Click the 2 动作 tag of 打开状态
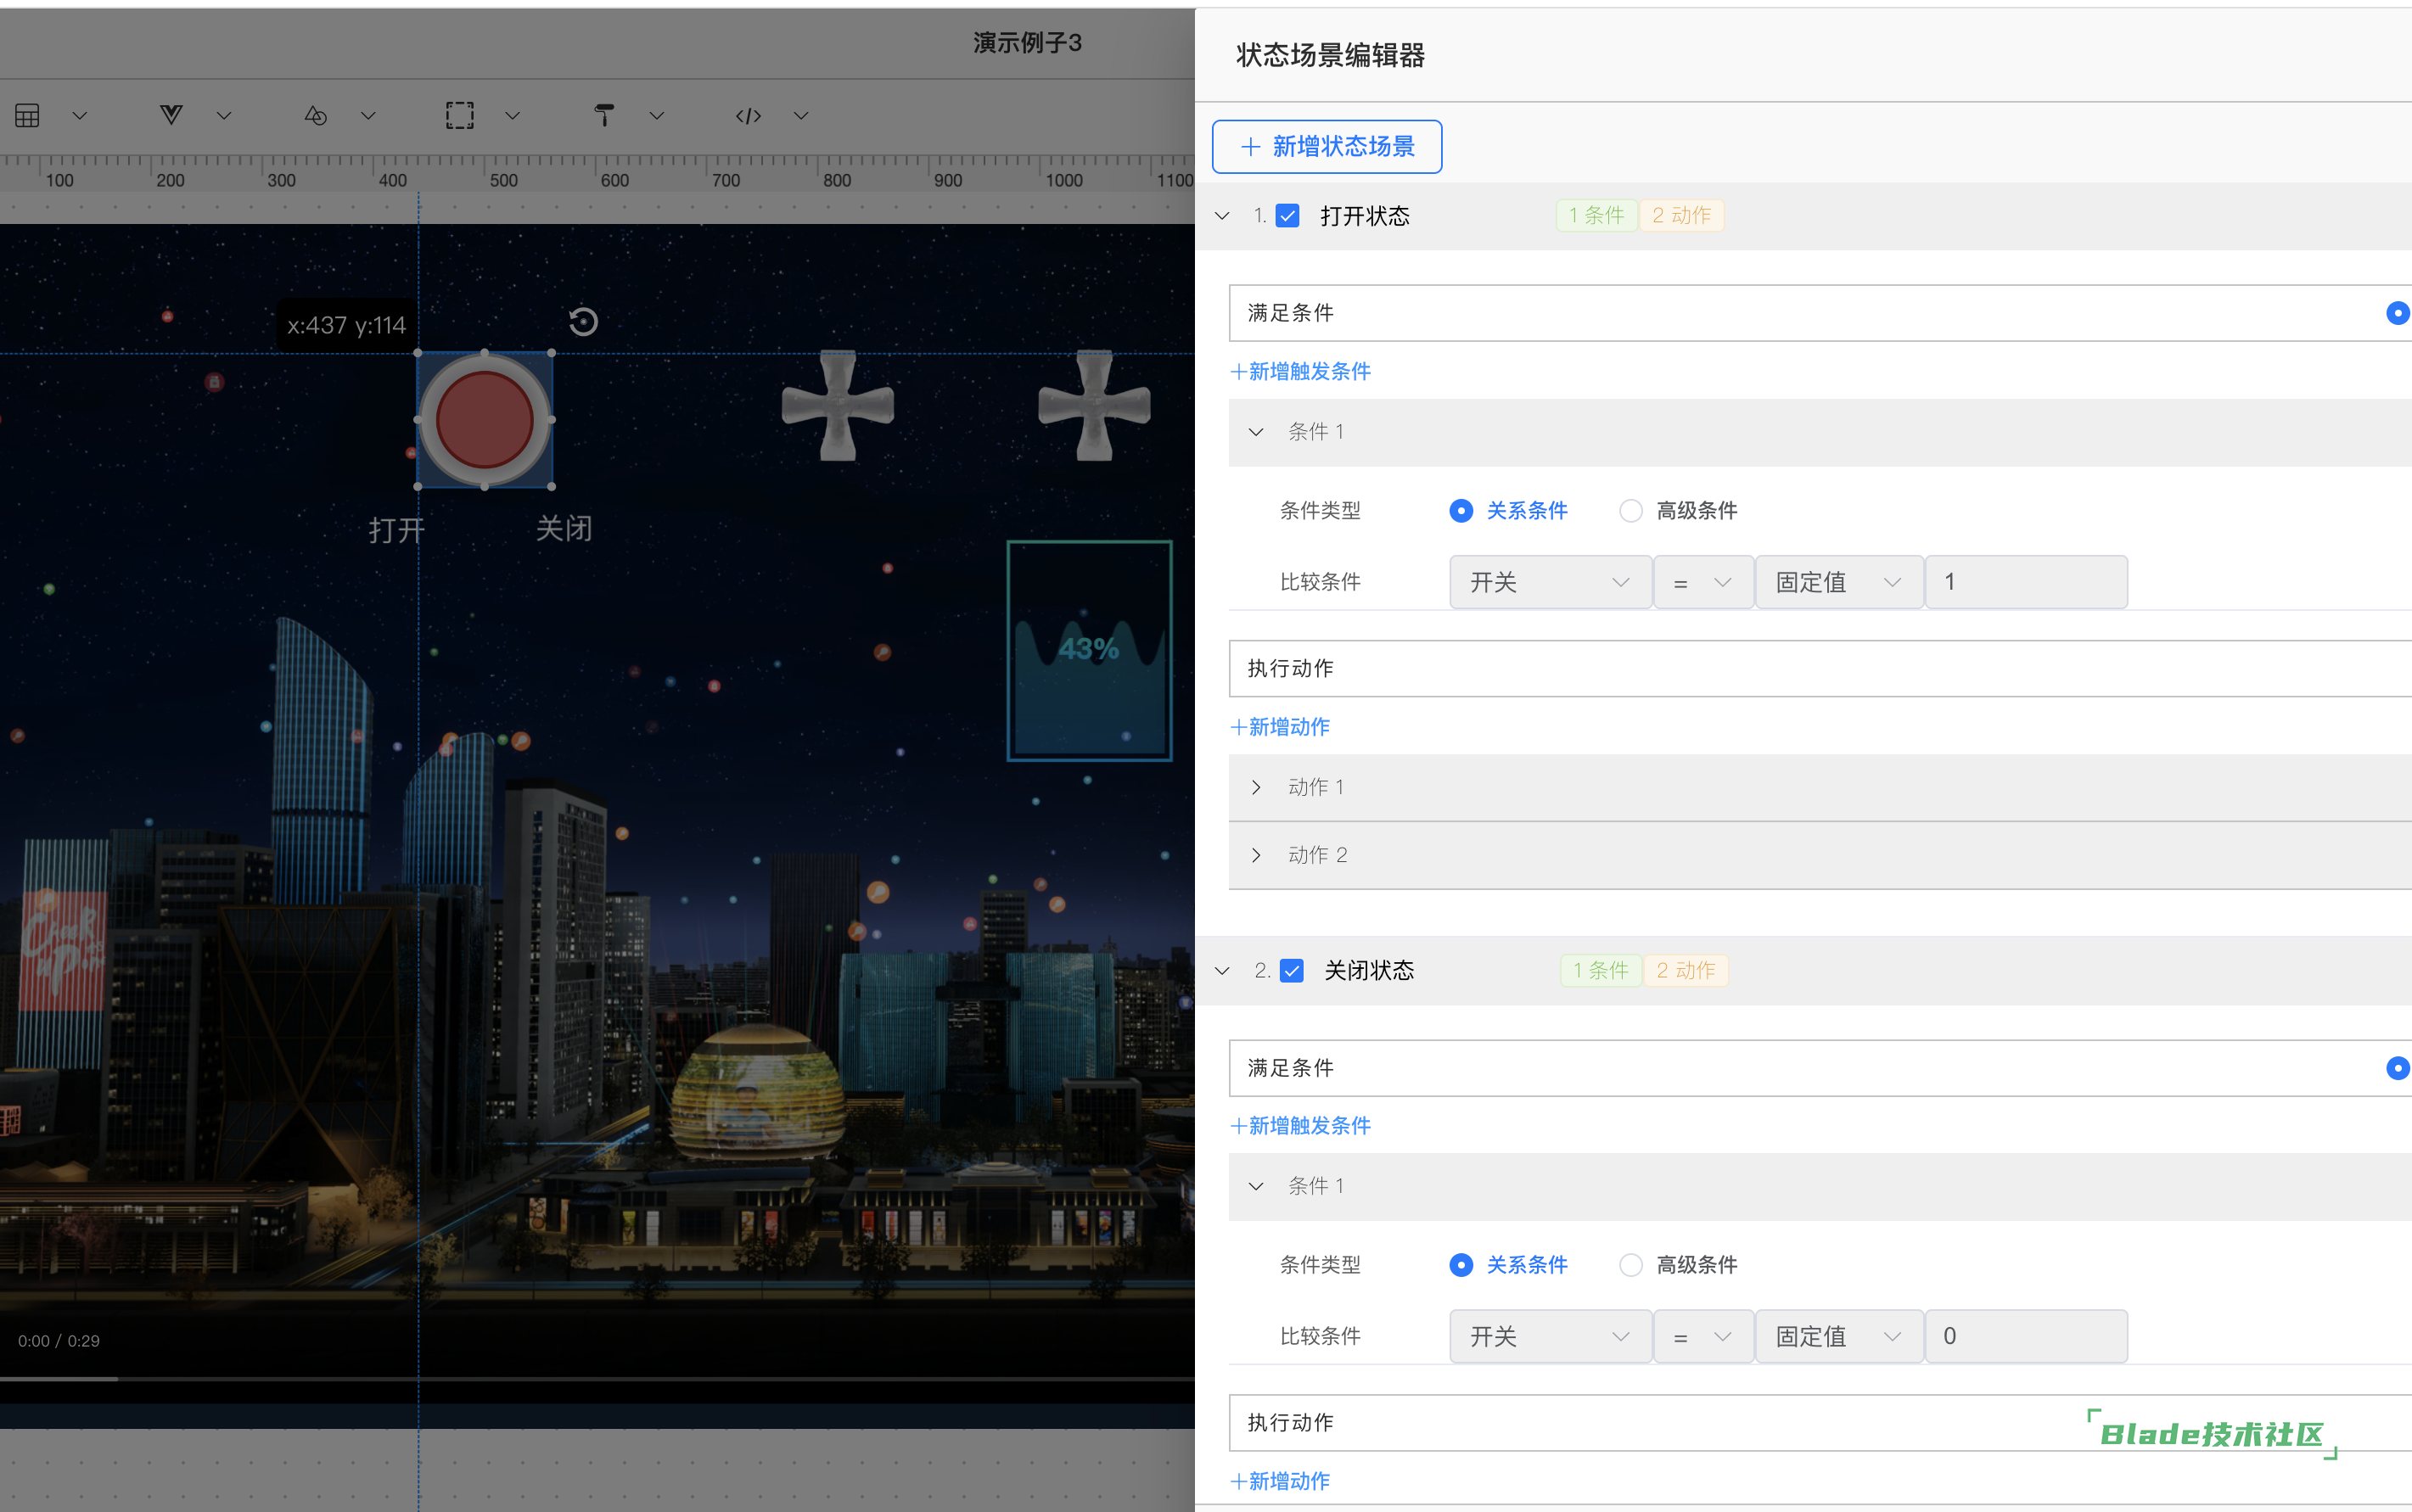2412x1512 pixels. pyautogui.click(x=1681, y=216)
